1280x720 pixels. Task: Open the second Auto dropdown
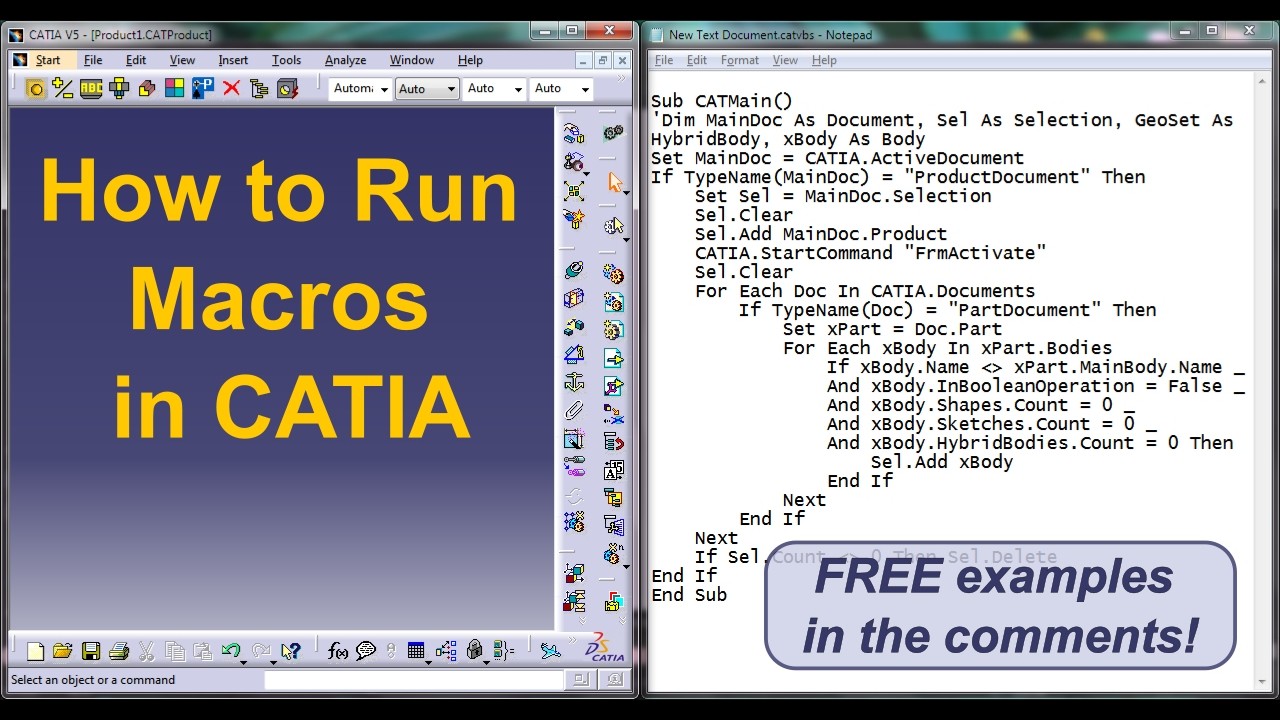click(x=427, y=89)
